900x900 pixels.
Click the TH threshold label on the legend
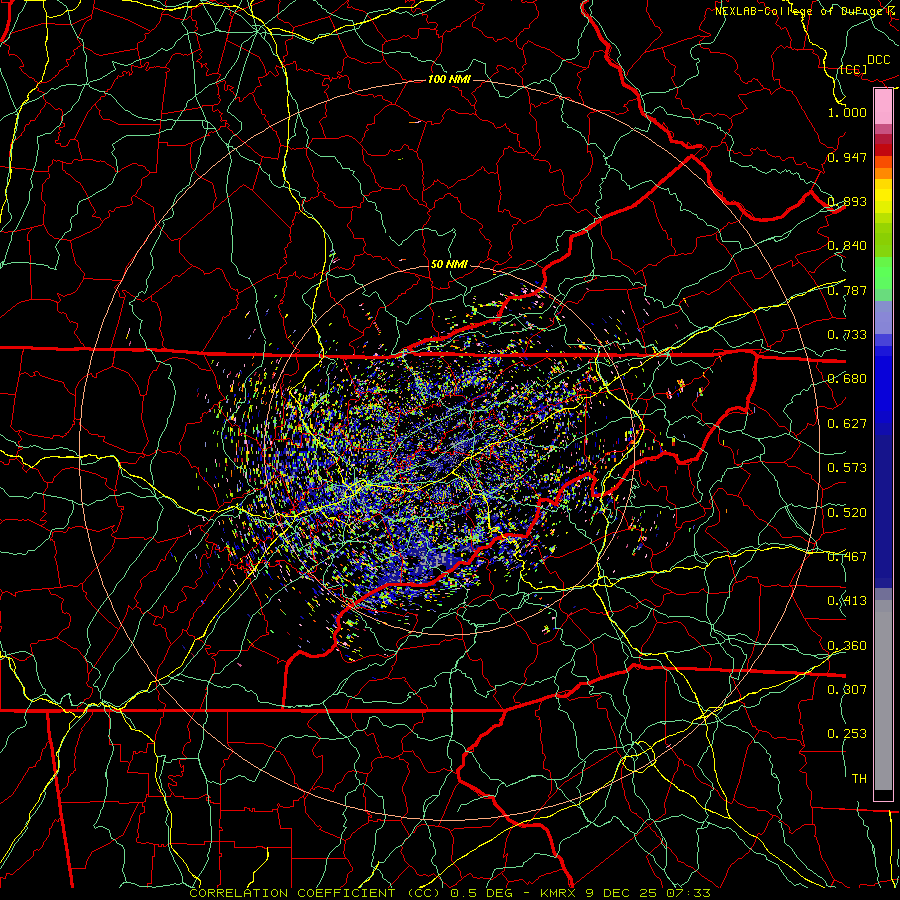[859, 779]
